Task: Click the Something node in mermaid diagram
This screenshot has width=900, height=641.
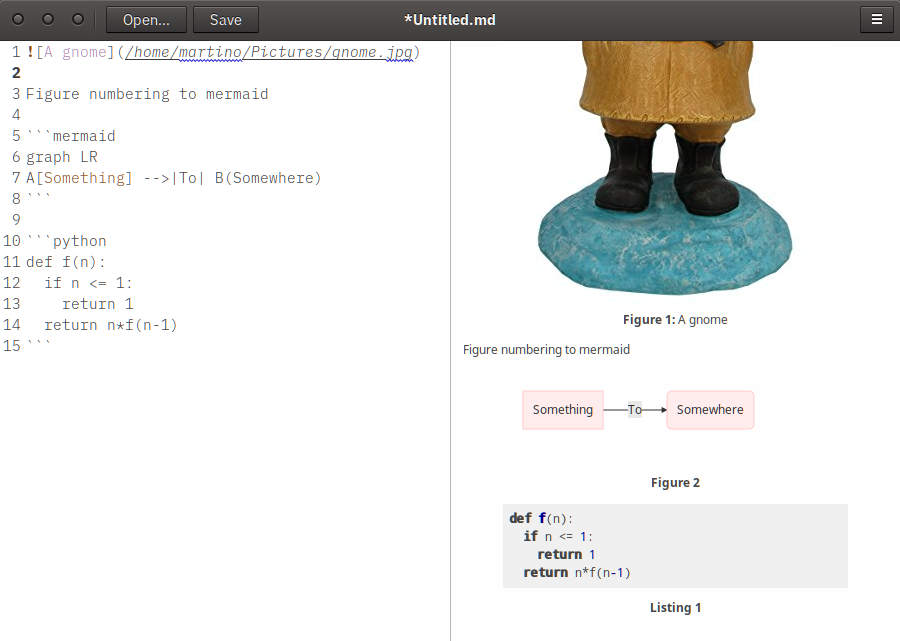Action: (562, 410)
